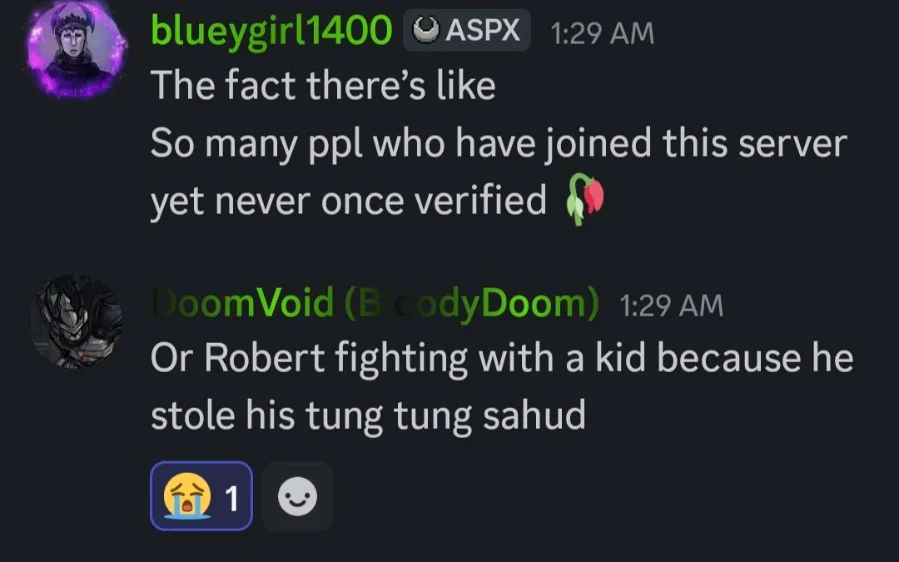Click the DoomVoid (BloodyDoom) username
The height and width of the screenshot is (562, 899).
tap(375, 304)
